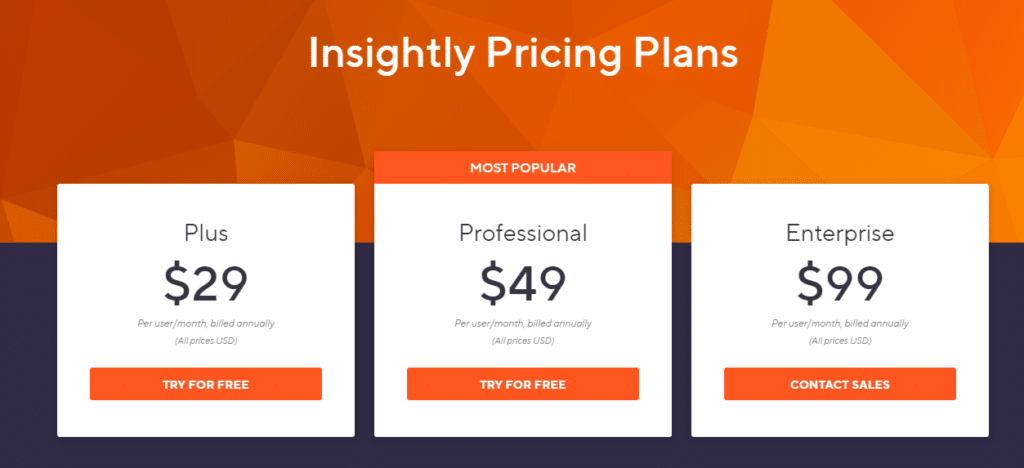Click All prices USD under the $29 price
This screenshot has height=468, width=1024.
pyautogui.click(x=206, y=341)
